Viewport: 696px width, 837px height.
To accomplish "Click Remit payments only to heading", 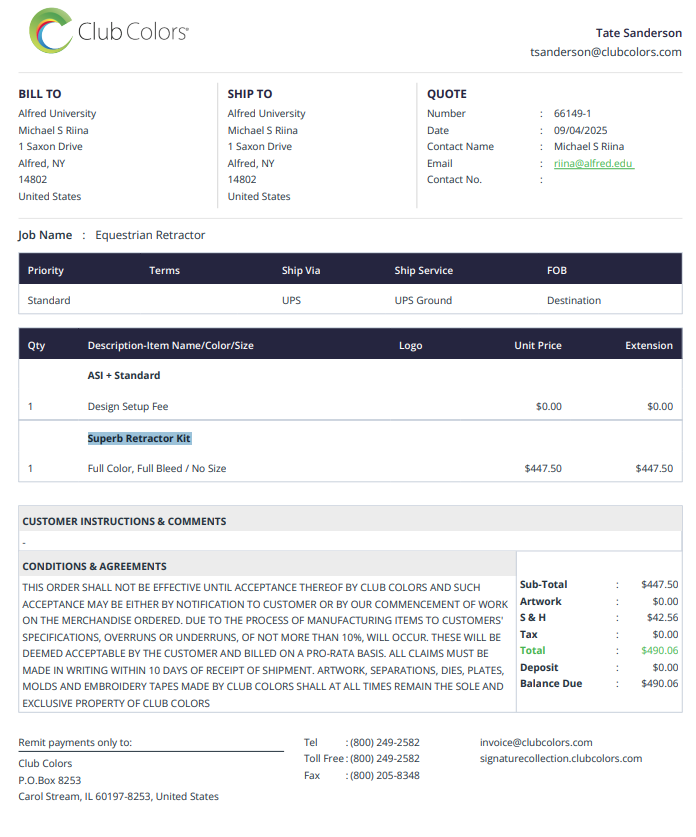I will pyautogui.click(x=75, y=742).
